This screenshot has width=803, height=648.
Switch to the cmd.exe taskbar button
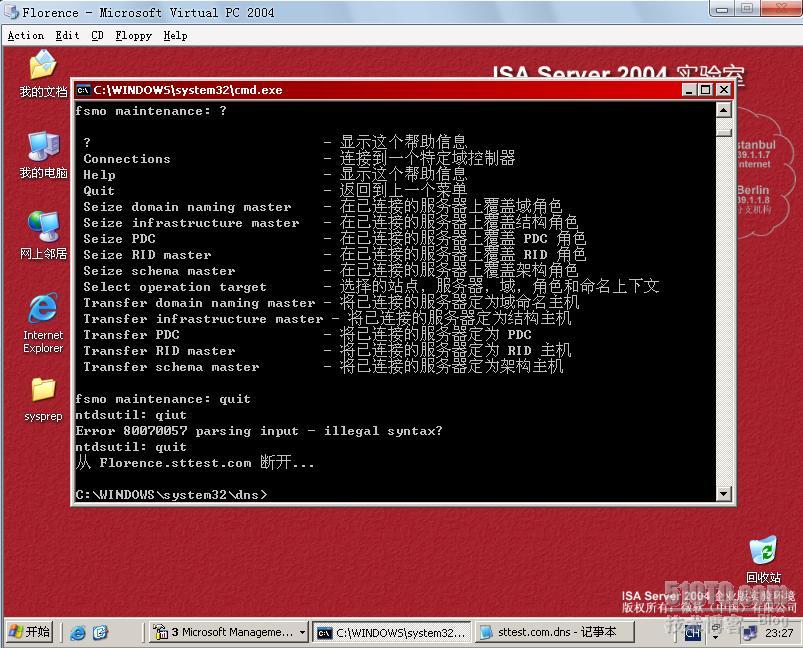pos(392,633)
